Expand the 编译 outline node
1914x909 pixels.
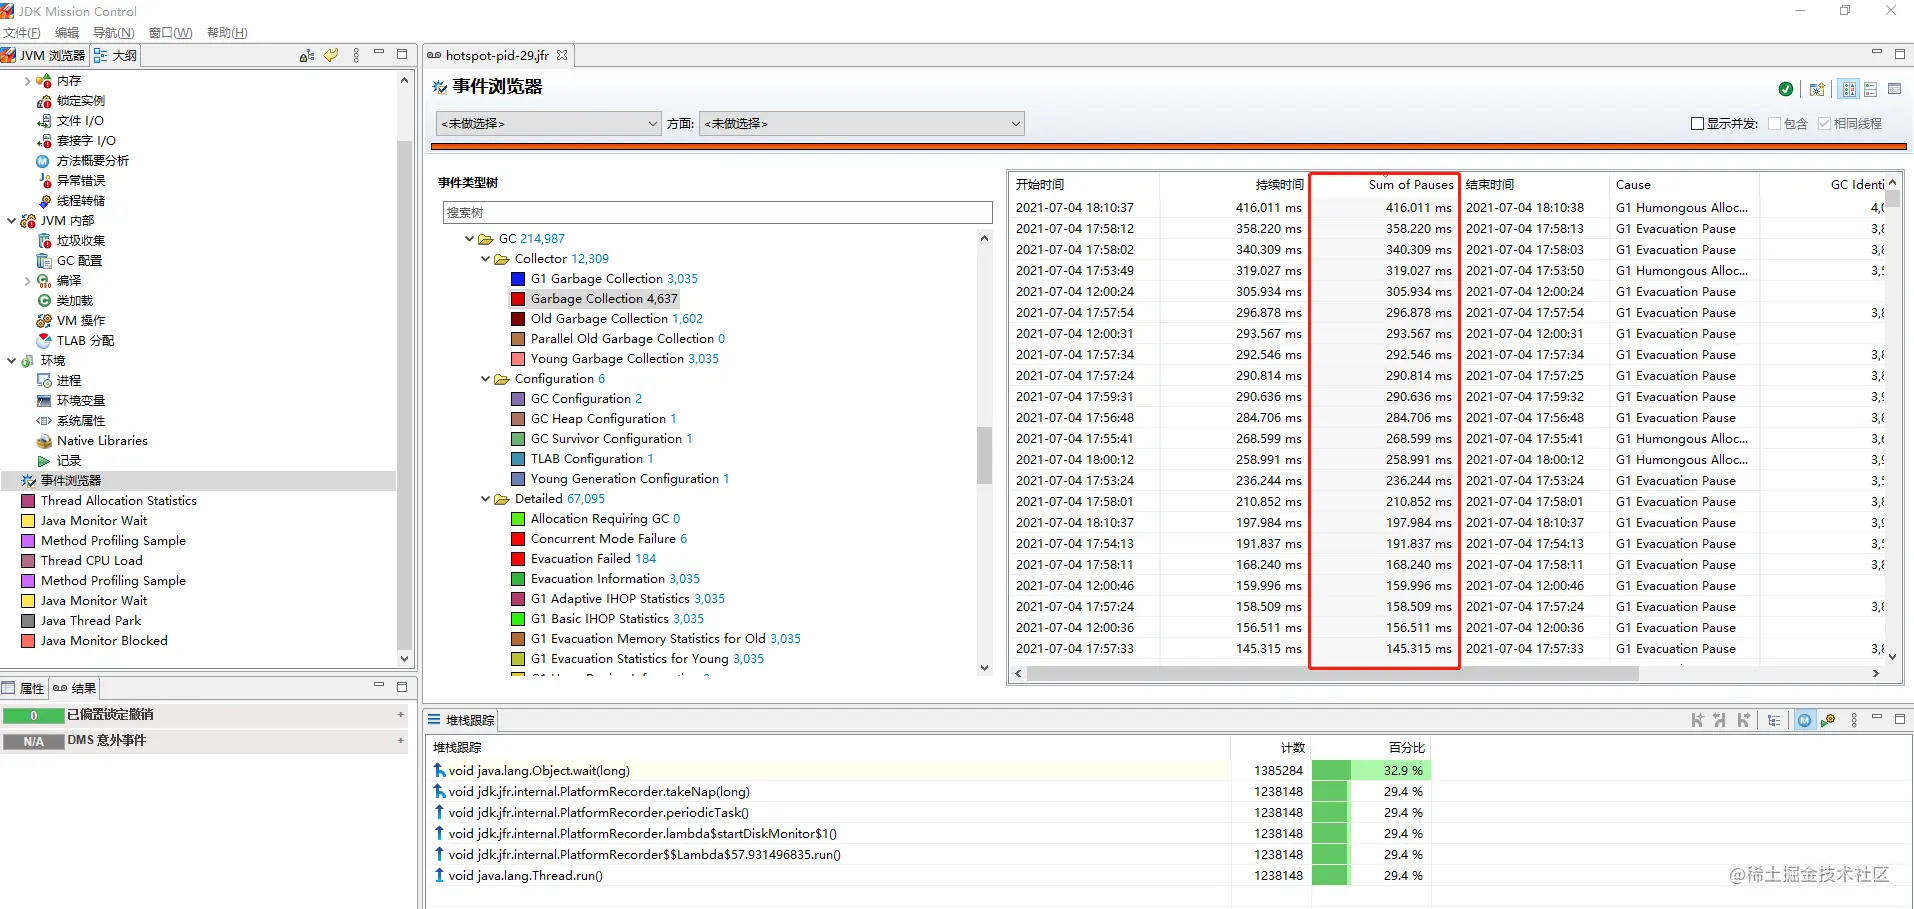point(27,281)
